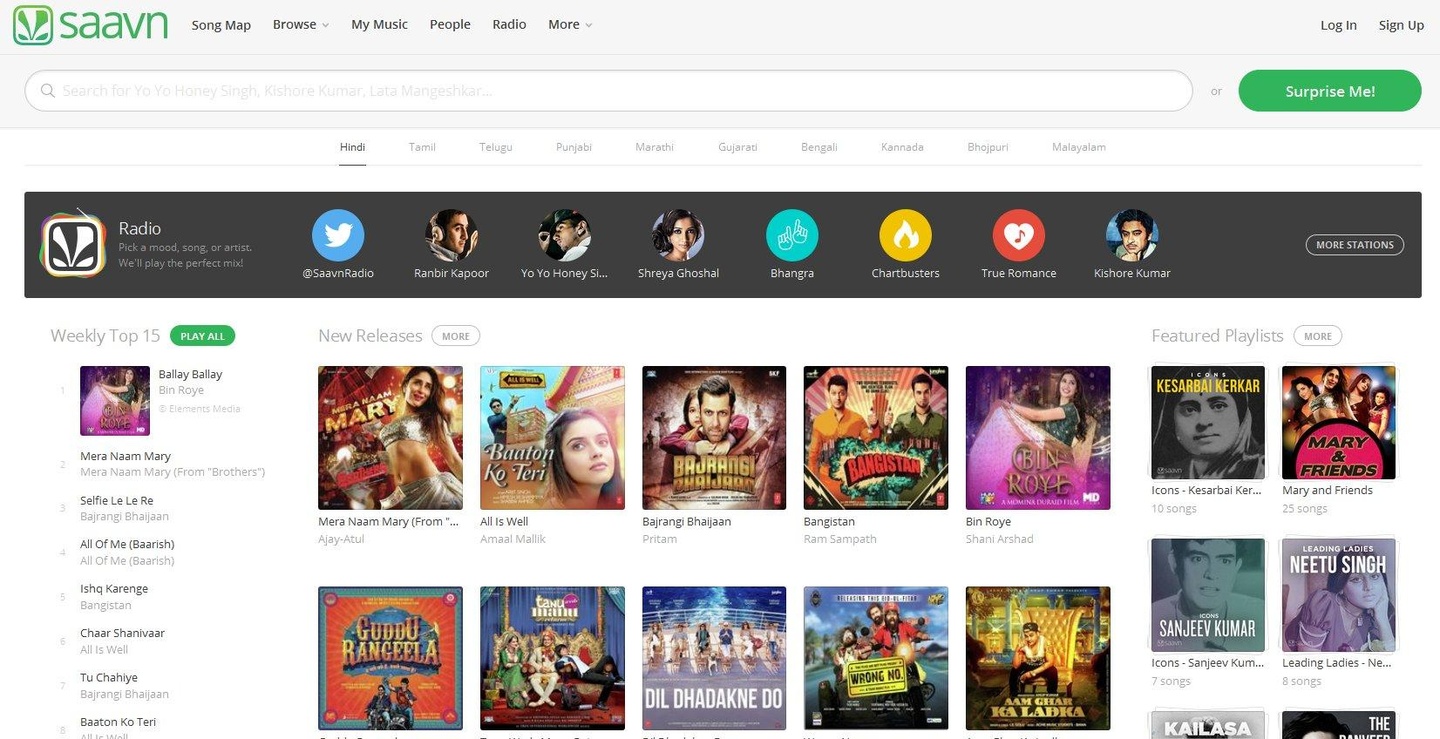Image resolution: width=1440 pixels, height=739 pixels.
Task: Open Ballay Ballay album thumbnail in Top 15
Action: (115, 401)
